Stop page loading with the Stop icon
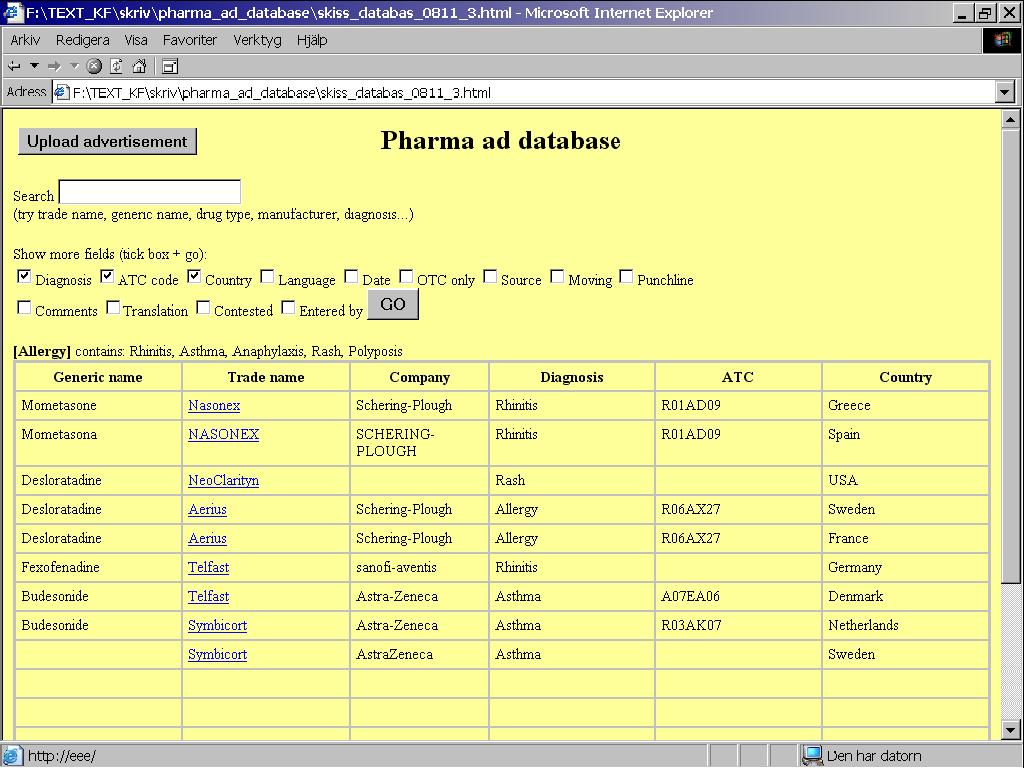Viewport: 1024px width, 768px height. (x=94, y=66)
